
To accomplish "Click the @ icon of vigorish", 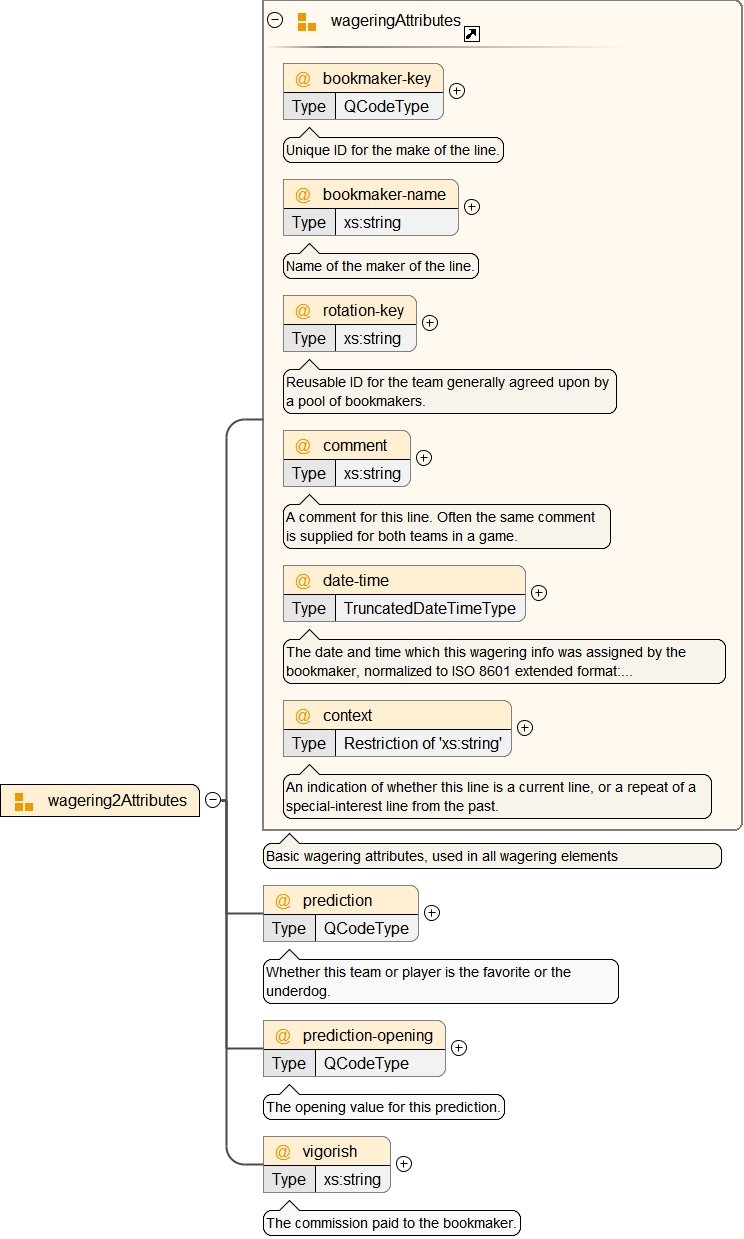I will (283, 1152).
